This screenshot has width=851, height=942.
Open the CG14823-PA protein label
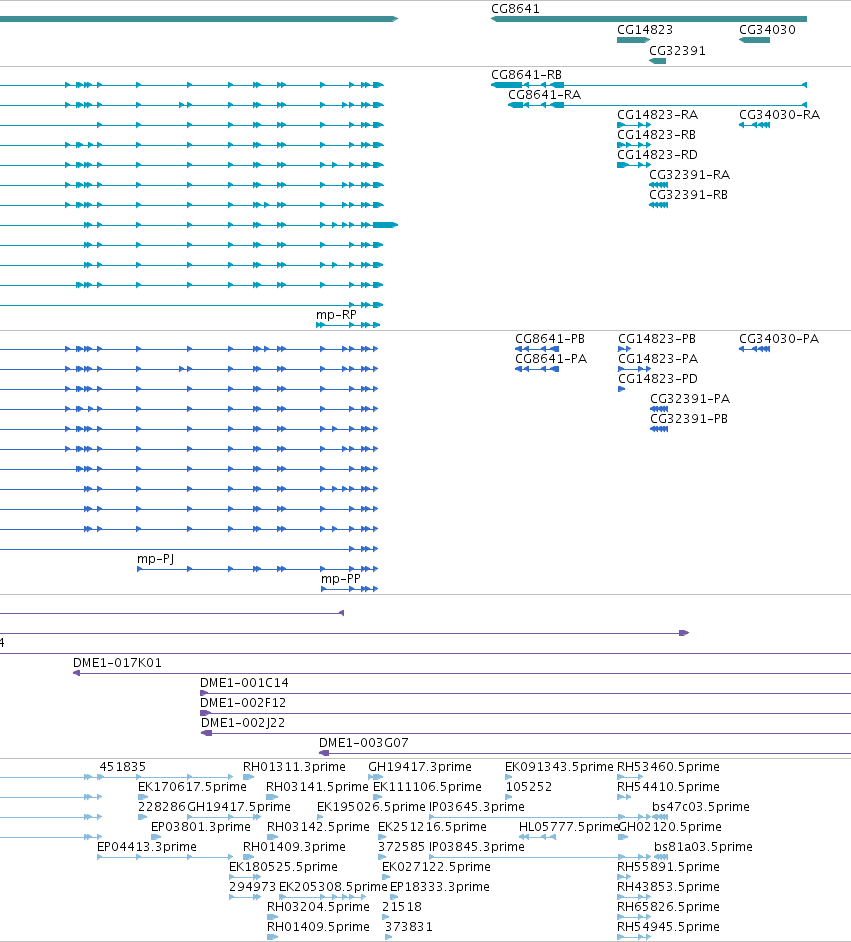(x=658, y=359)
